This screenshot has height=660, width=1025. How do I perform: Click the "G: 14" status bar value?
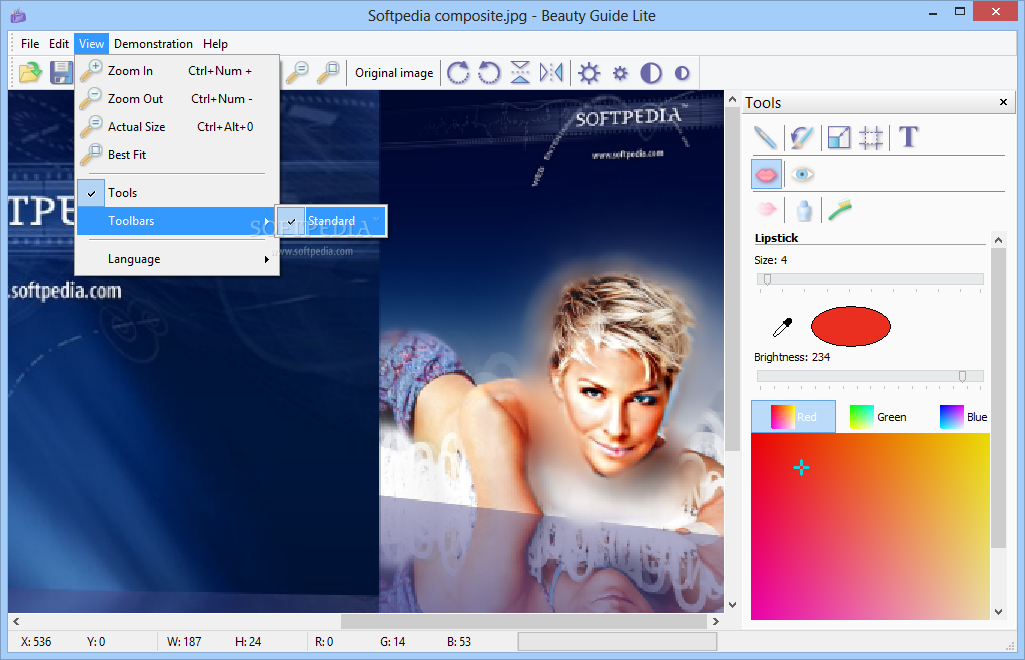coord(392,642)
